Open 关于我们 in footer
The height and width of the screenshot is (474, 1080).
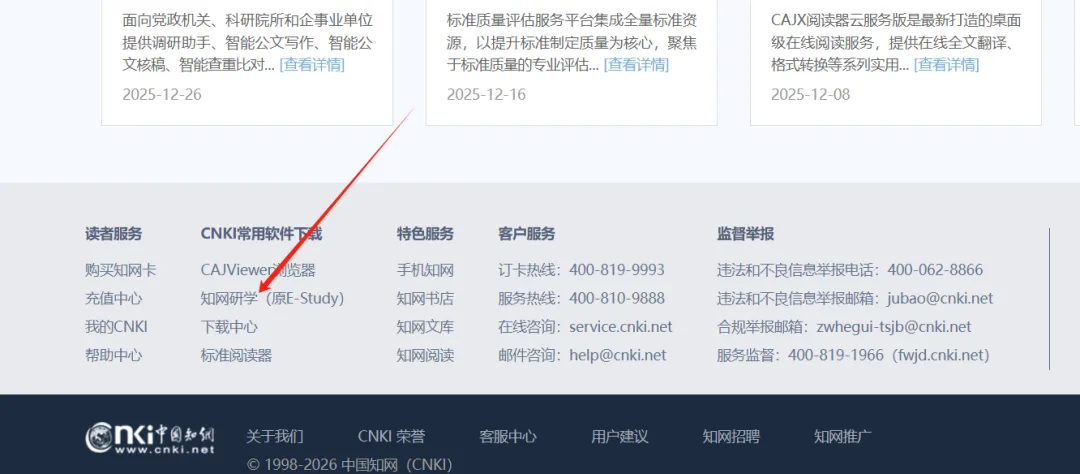pos(275,436)
